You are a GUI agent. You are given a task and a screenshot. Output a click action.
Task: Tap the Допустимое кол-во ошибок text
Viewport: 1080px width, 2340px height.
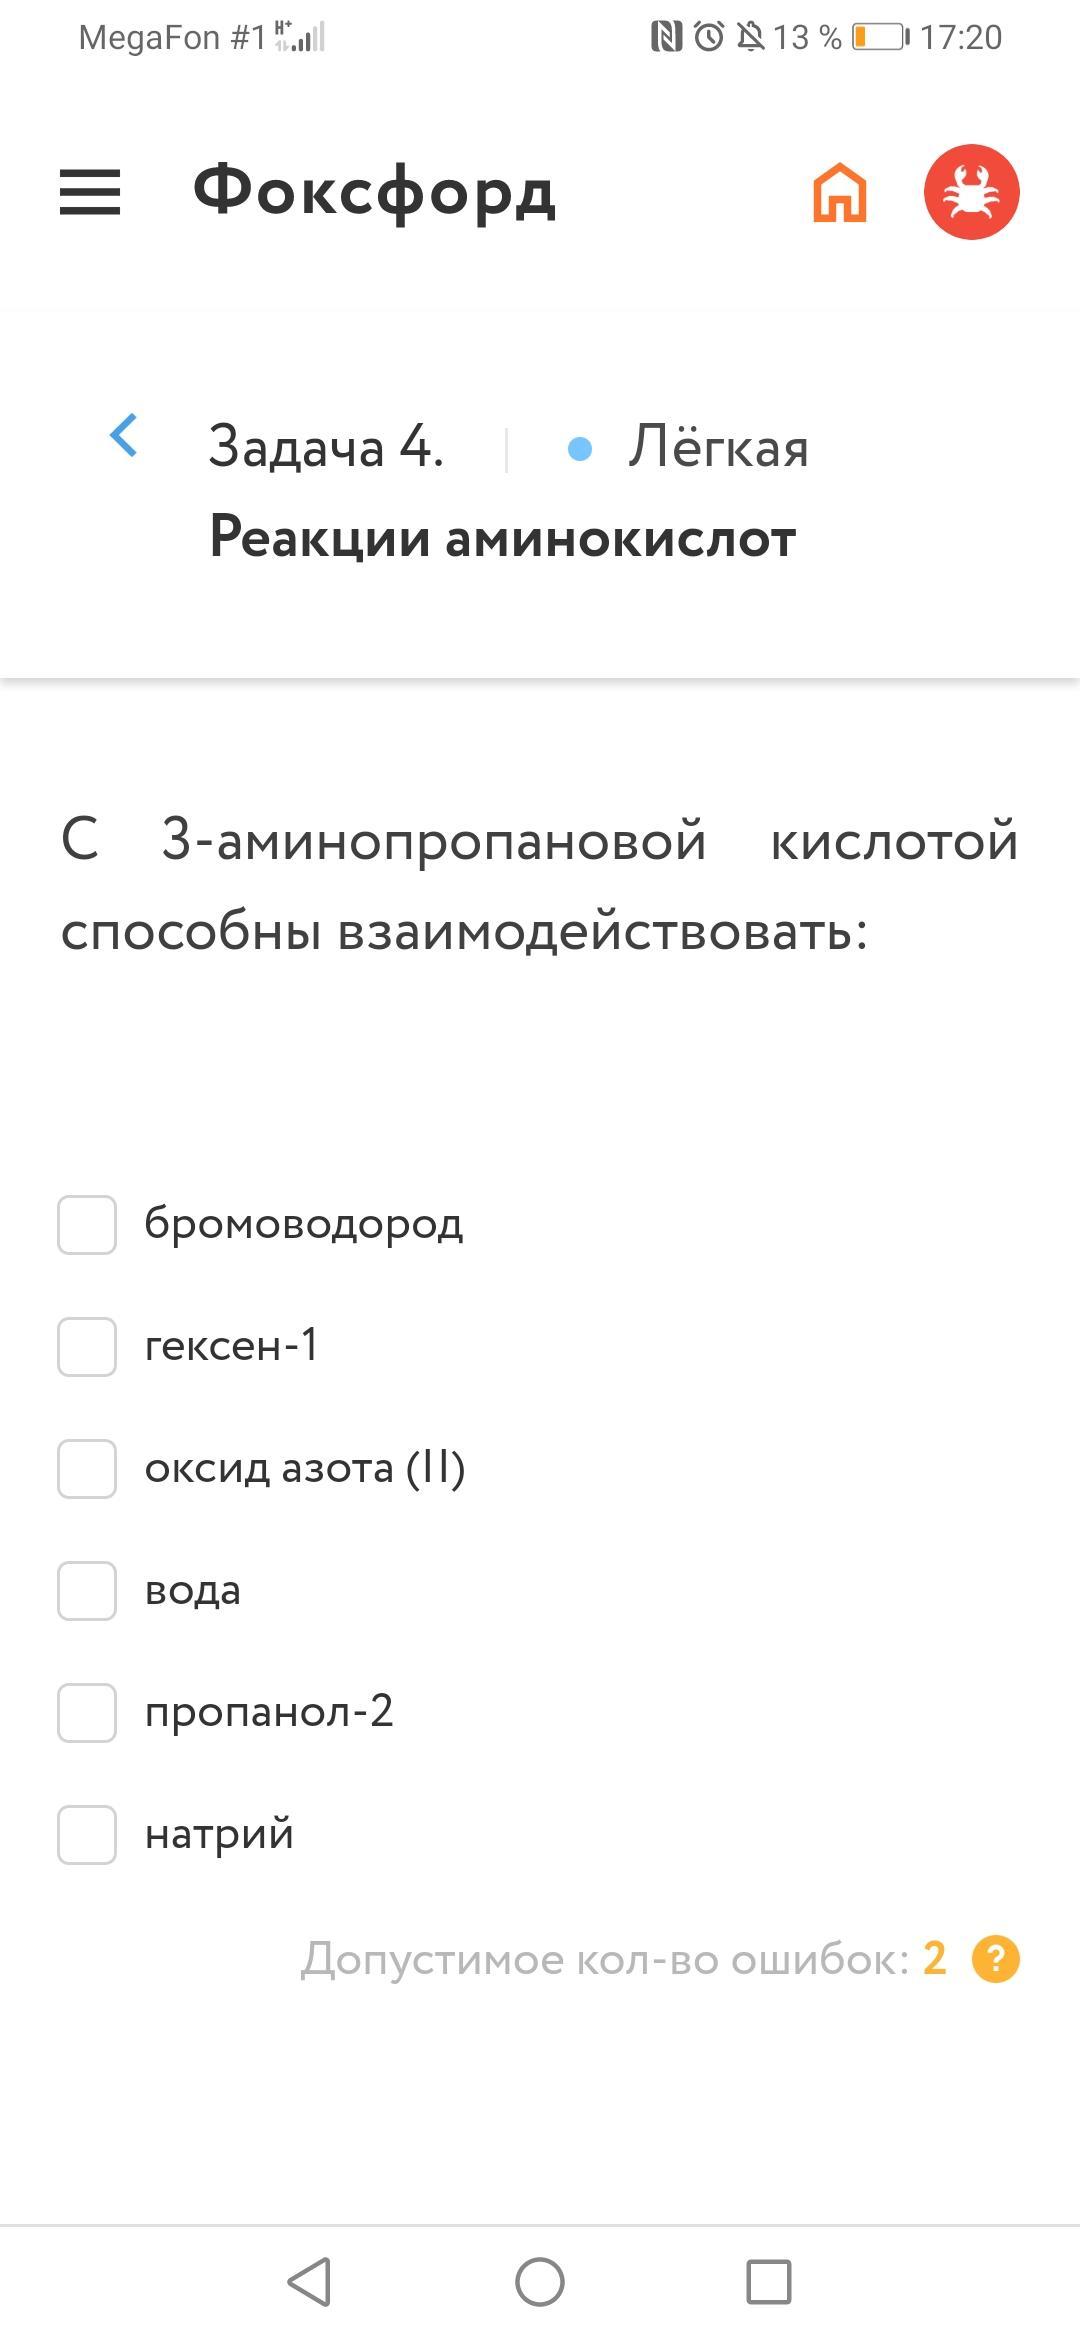click(x=605, y=1959)
